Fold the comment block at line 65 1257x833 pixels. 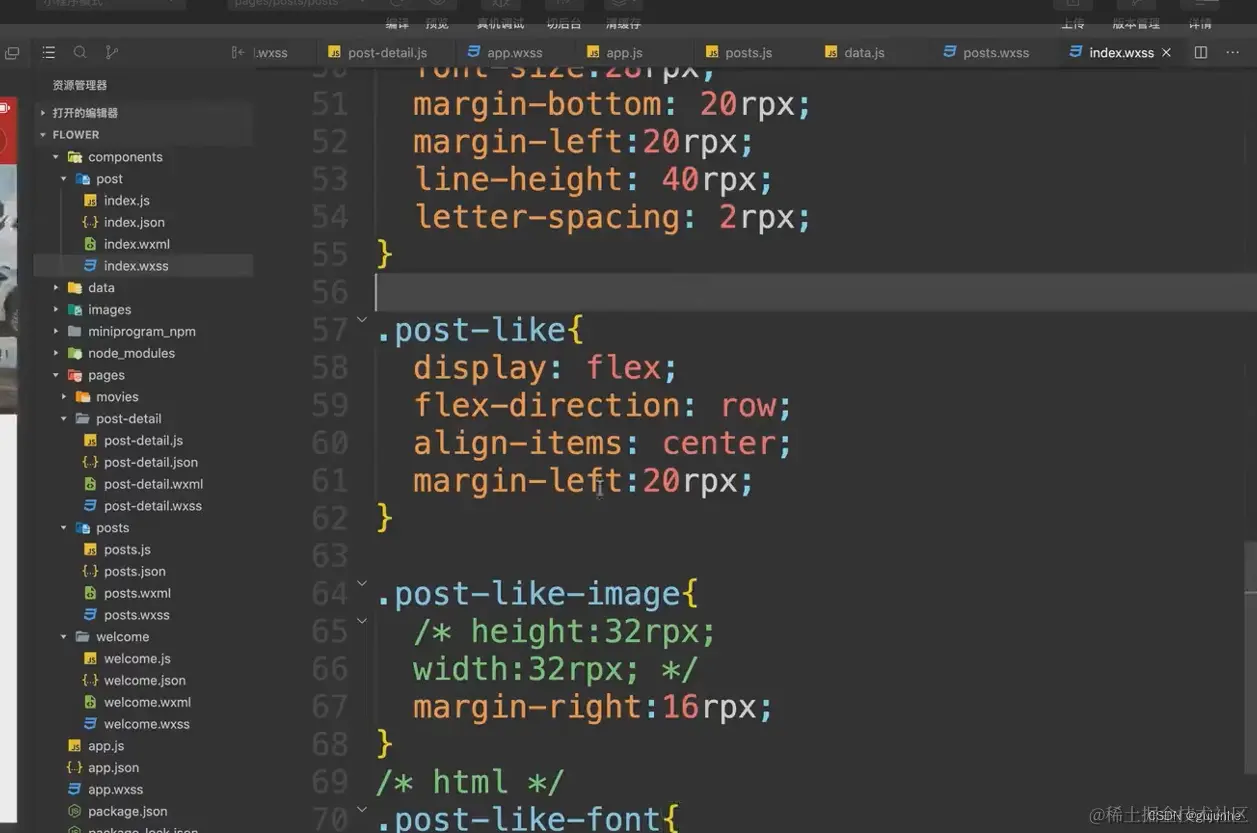coord(362,622)
